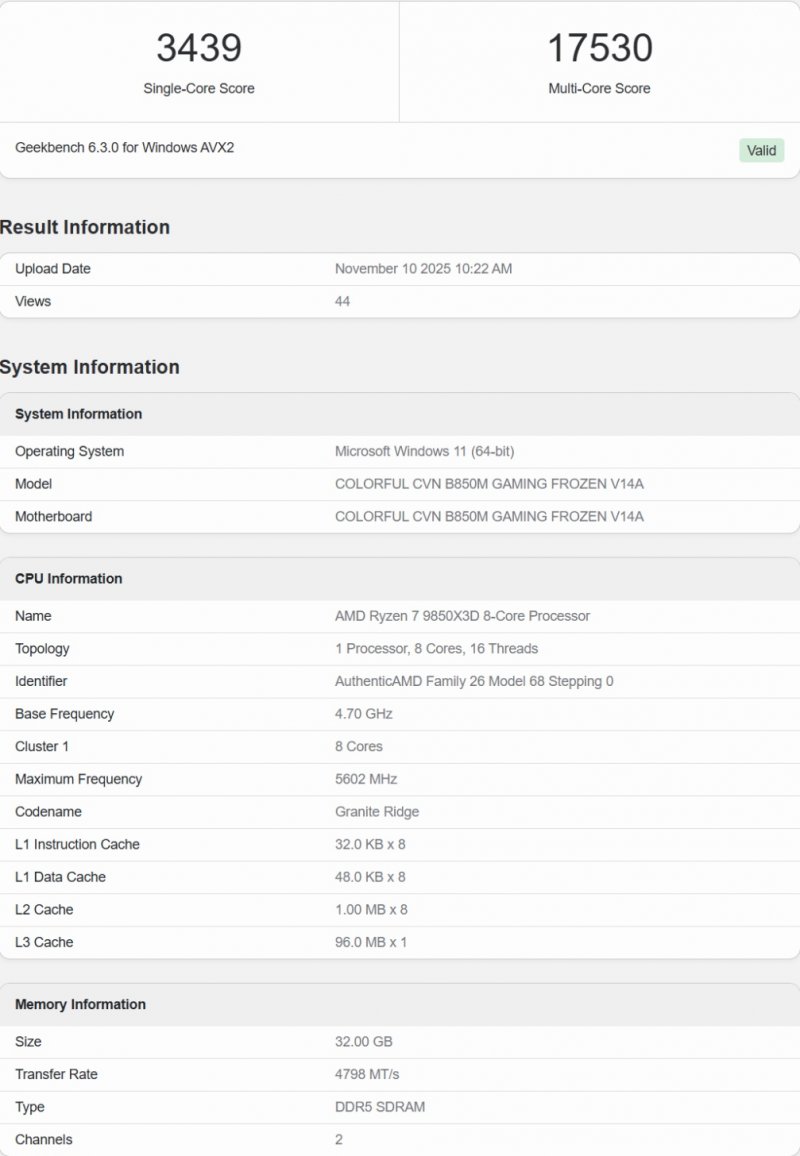This screenshot has width=800, height=1156.
Task: Click the Memory Information section header
Action: point(79,1004)
